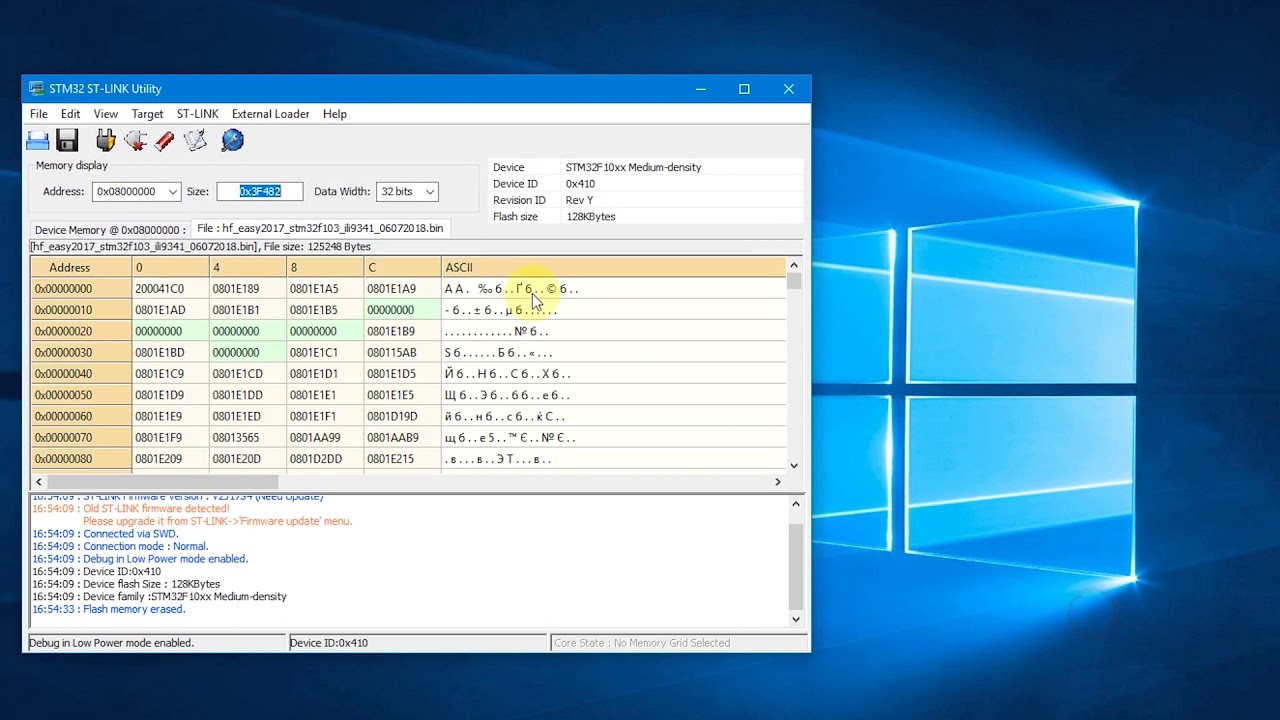The width and height of the screenshot is (1280, 720).
Task: Select cell 08013565
Action: pos(248,437)
